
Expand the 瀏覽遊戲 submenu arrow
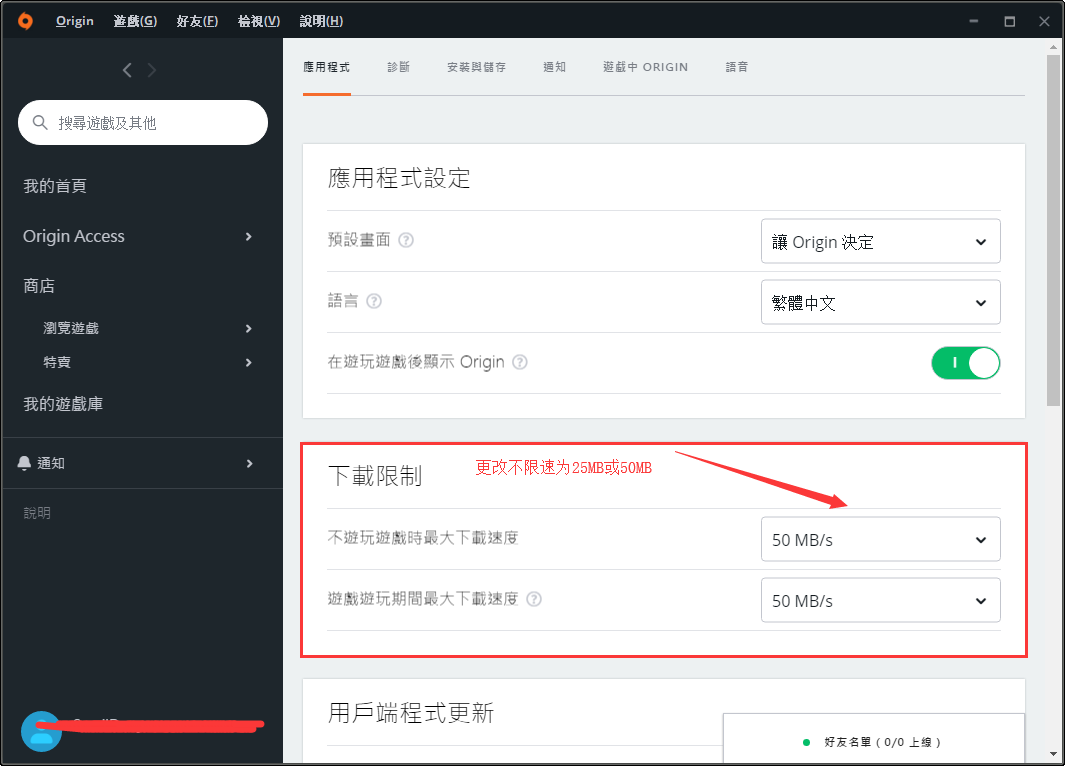pyautogui.click(x=249, y=329)
